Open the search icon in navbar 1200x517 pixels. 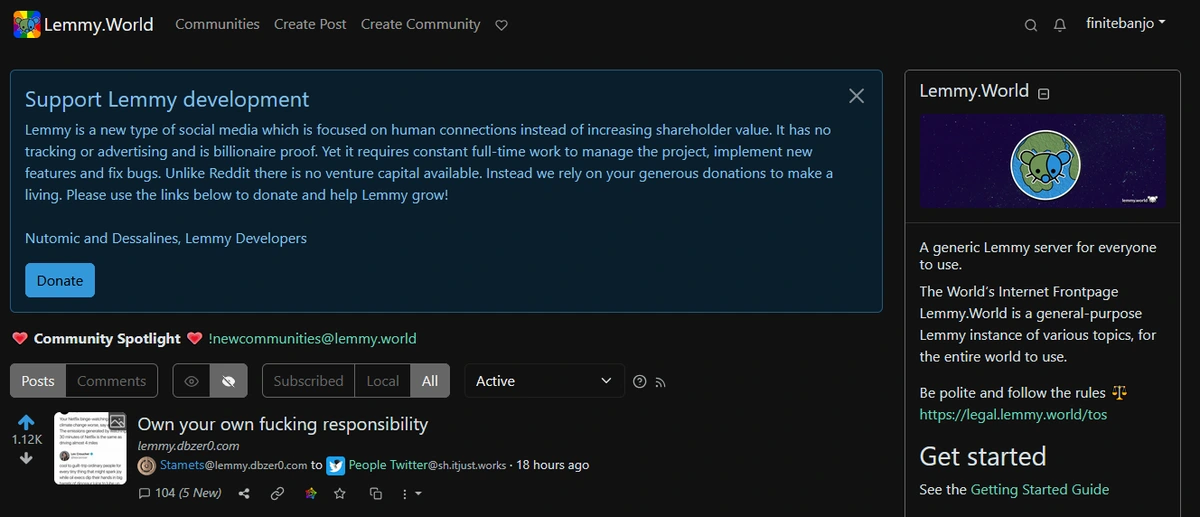1031,25
